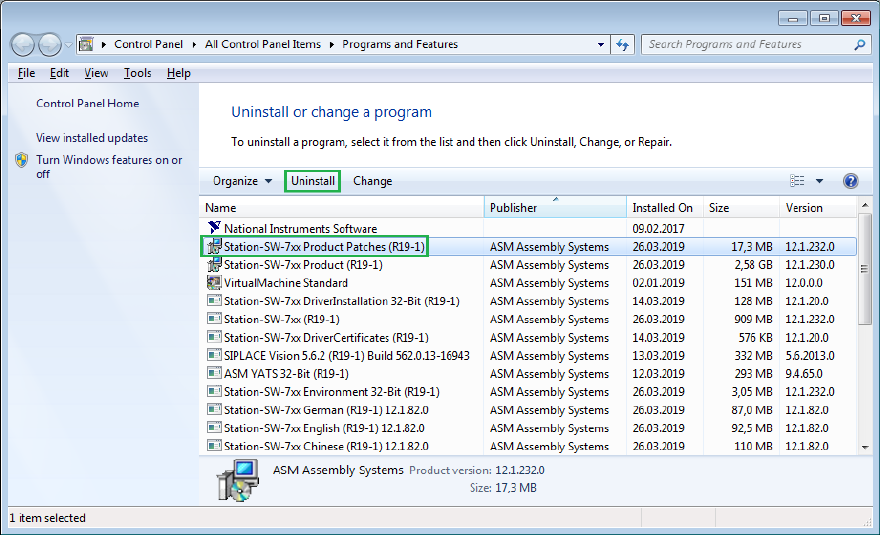This screenshot has width=880, height=535.
Task: Click the Uninstall button
Action: (x=313, y=181)
